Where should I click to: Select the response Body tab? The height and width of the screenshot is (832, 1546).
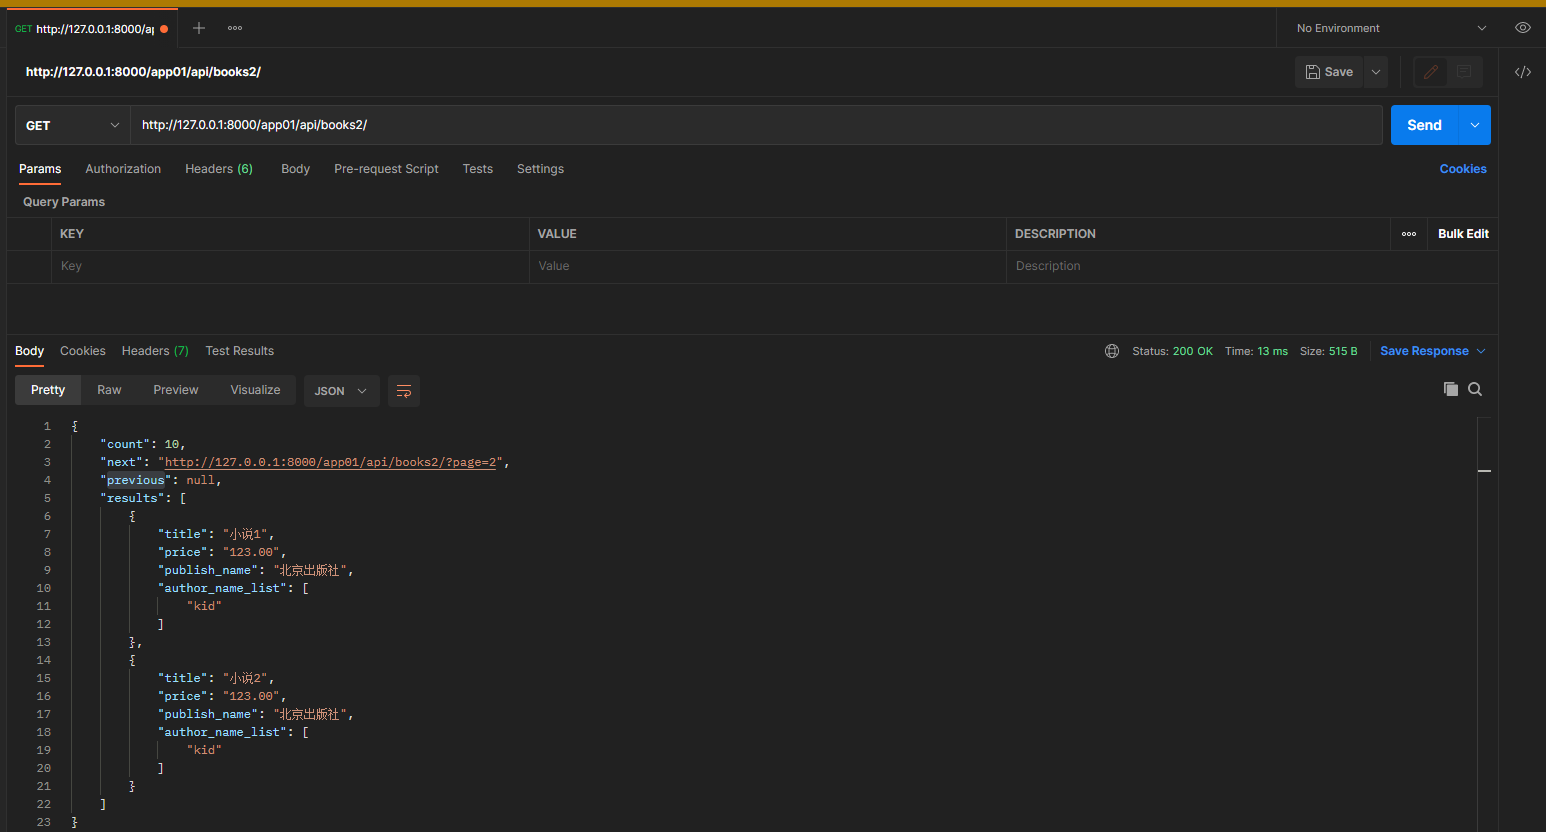click(x=29, y=351)
